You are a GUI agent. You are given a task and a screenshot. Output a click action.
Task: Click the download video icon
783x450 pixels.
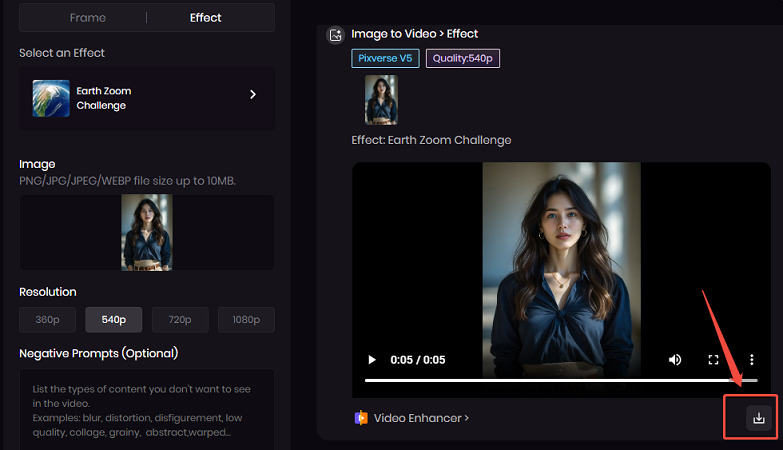tap(758, 418)
